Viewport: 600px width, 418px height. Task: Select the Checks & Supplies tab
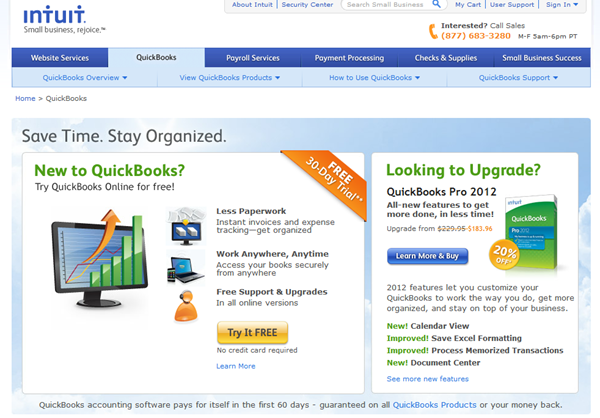tap(446, 58)
